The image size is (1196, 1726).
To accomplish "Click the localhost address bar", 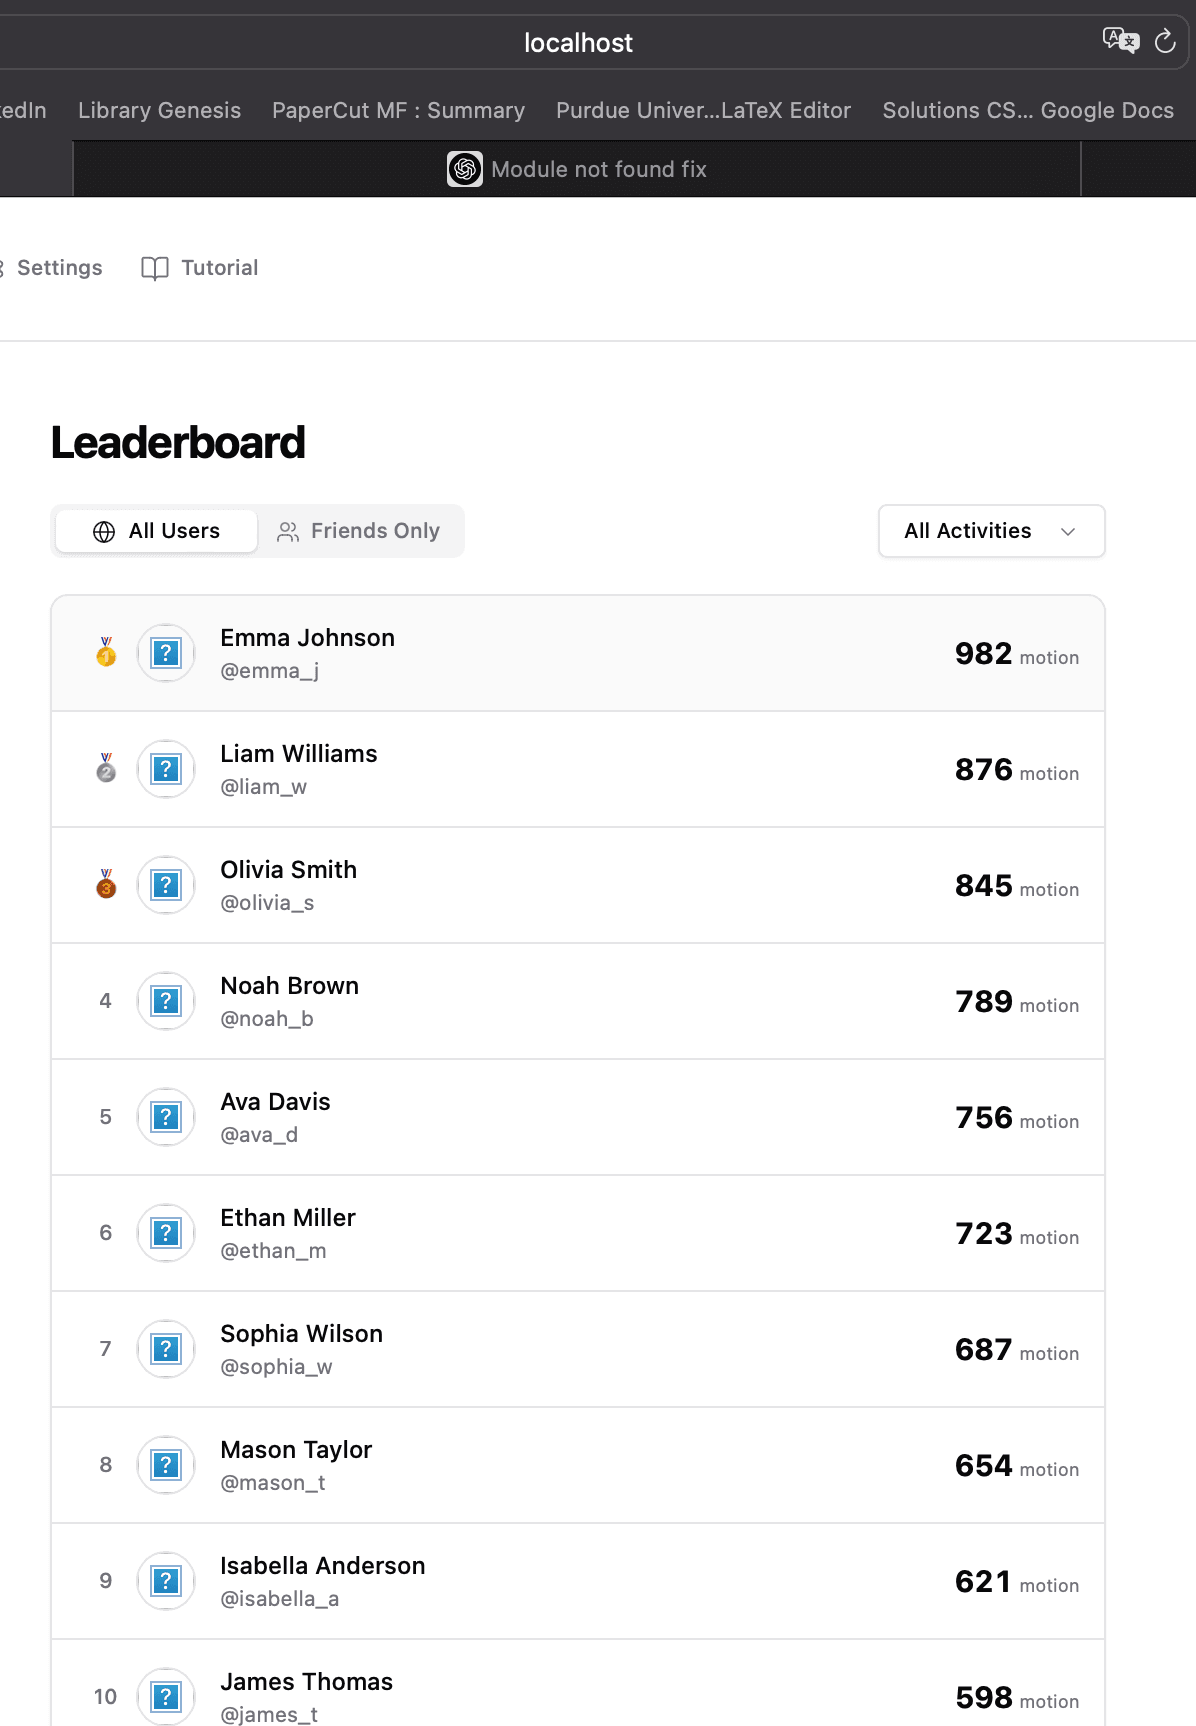I will (578, 41).
